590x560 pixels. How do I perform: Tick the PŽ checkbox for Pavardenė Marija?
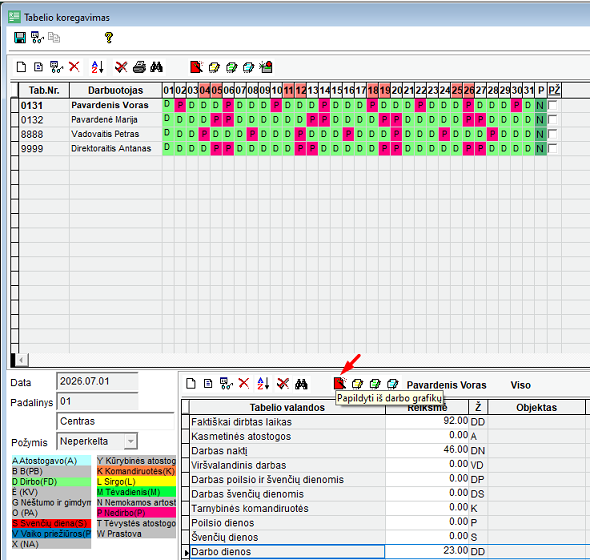click(x=553, y=120)
